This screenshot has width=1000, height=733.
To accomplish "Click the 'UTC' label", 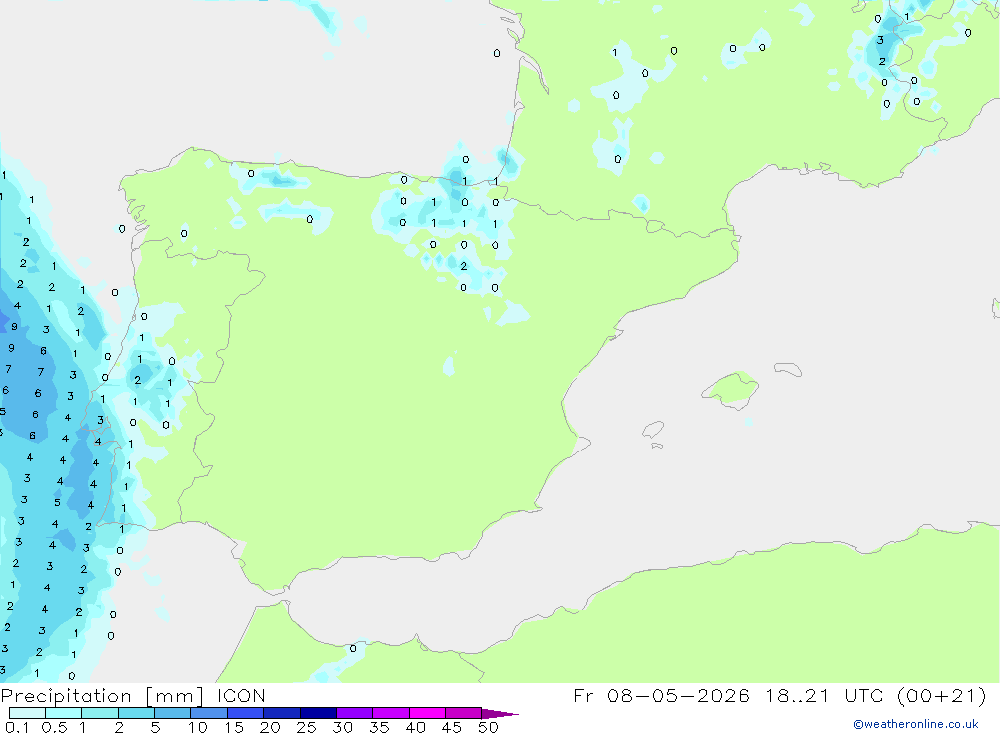I will (865, 695).
